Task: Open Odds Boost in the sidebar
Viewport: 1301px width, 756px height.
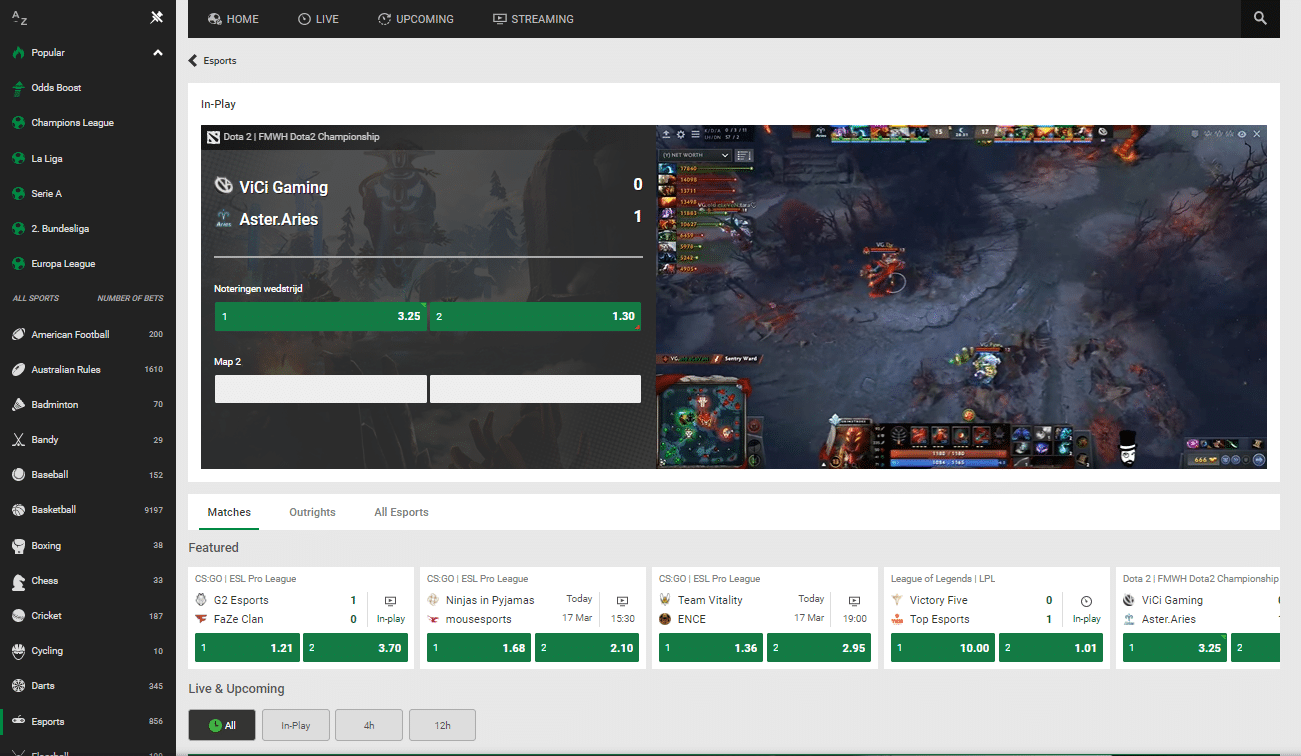Action: click(56, 88)
